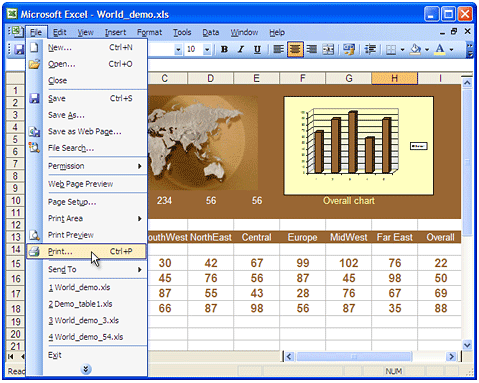
Task: Open the View menu
Action: [x=85, y=32]
